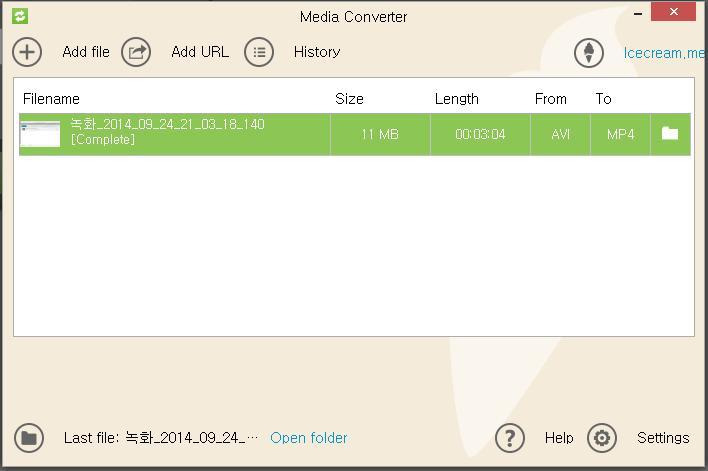The height and width of the screenshot is (471, 708).
Task: Close the Media Converter window
Action: [673, 12]
